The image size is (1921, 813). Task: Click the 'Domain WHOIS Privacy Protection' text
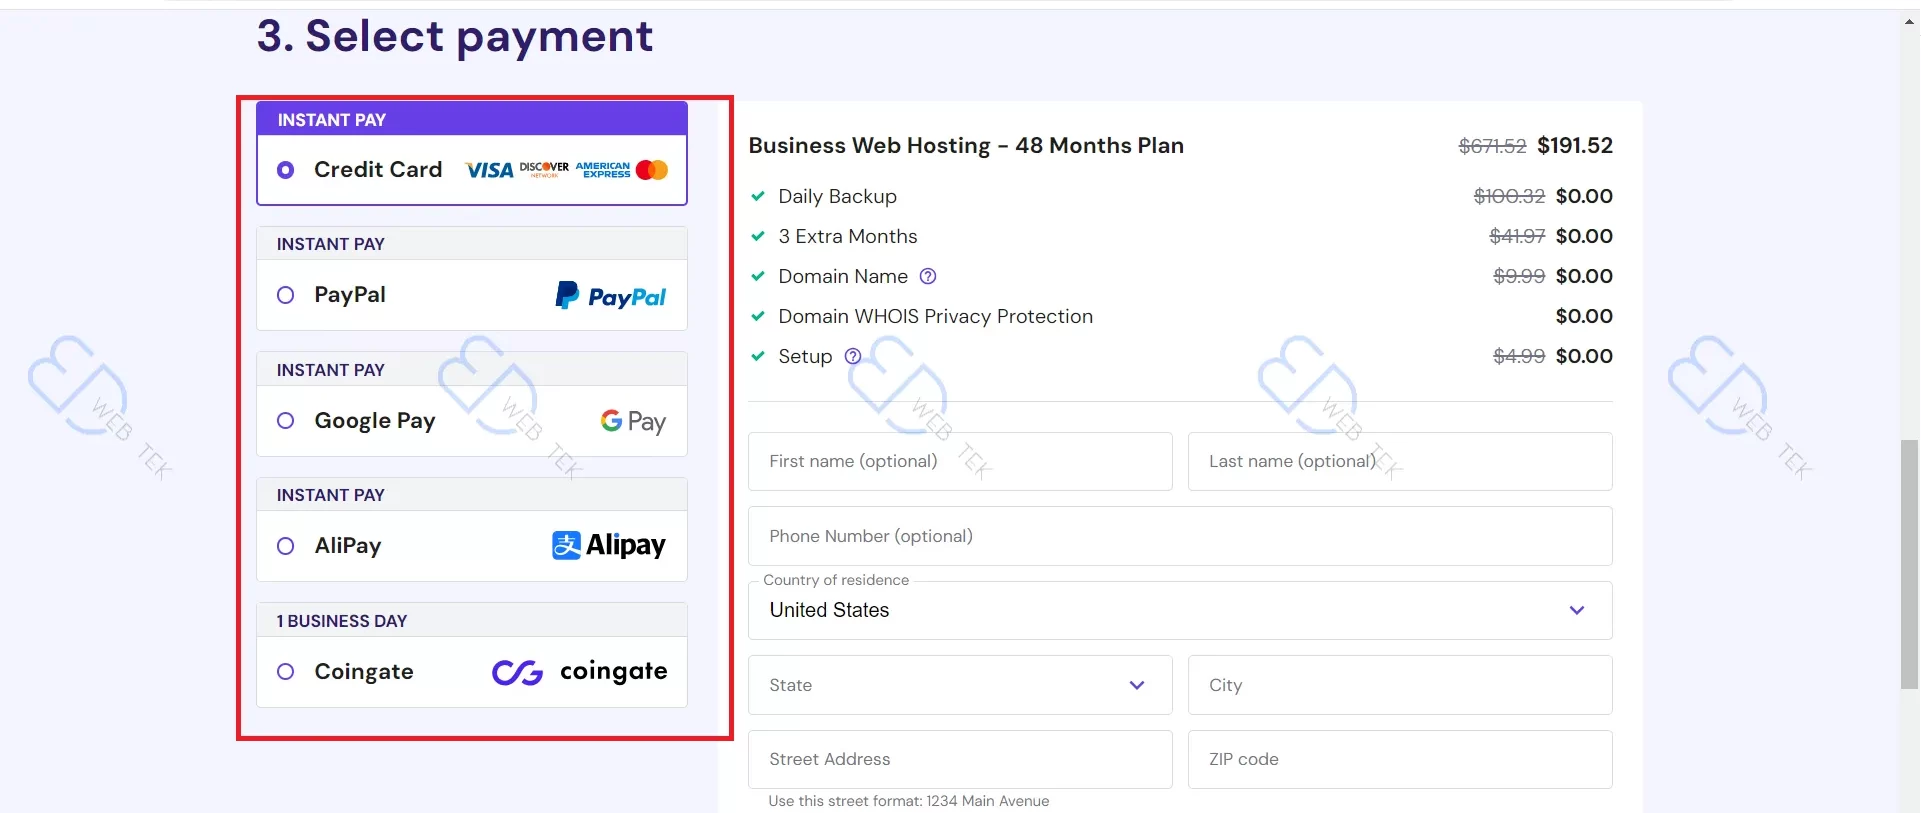936,317
